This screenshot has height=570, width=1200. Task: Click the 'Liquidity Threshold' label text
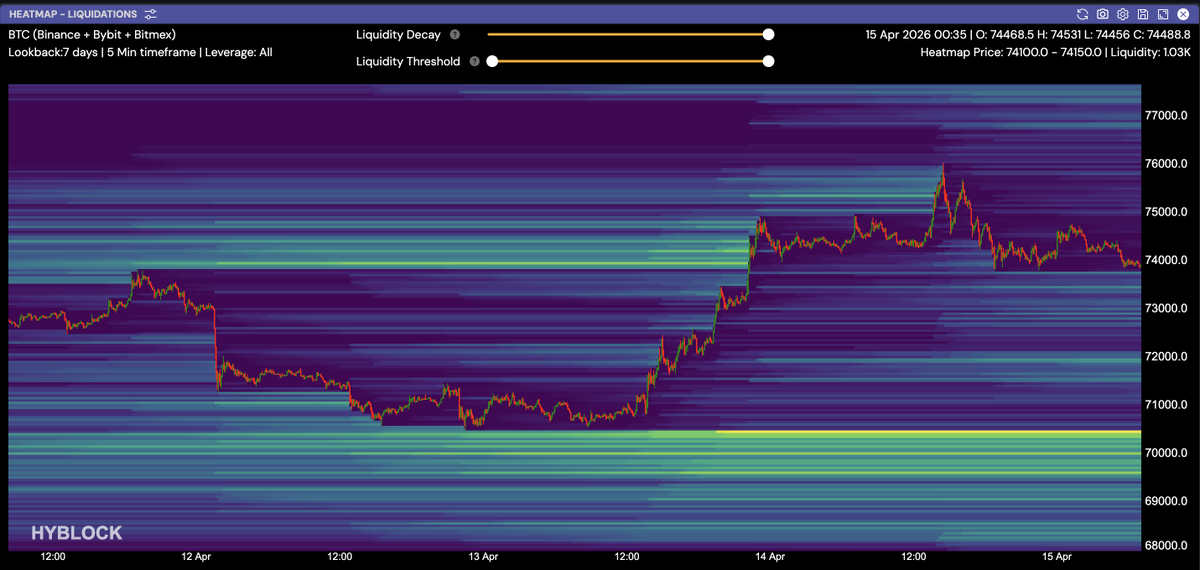coord(408,61)
